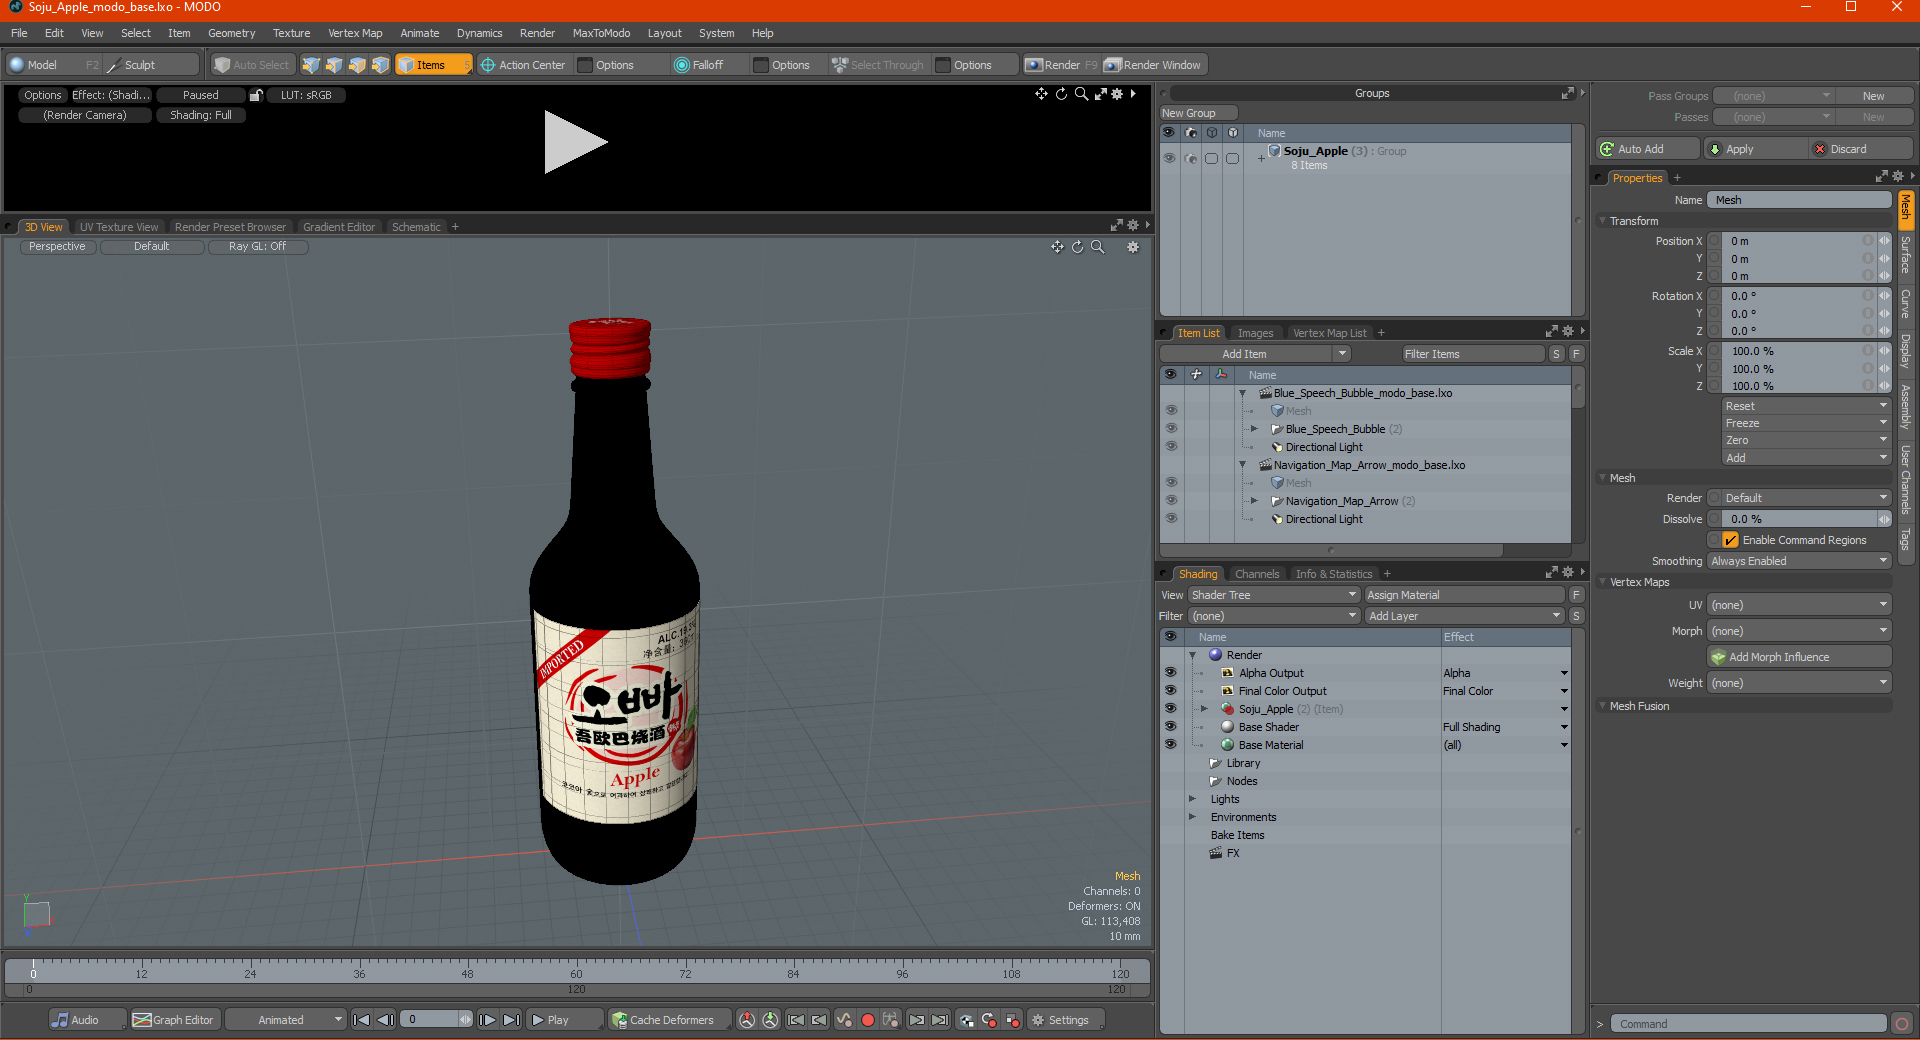Open Shader Tree view dropdown
The width and height of the screenshot is (1920, 1040).
click(1274, 595)
